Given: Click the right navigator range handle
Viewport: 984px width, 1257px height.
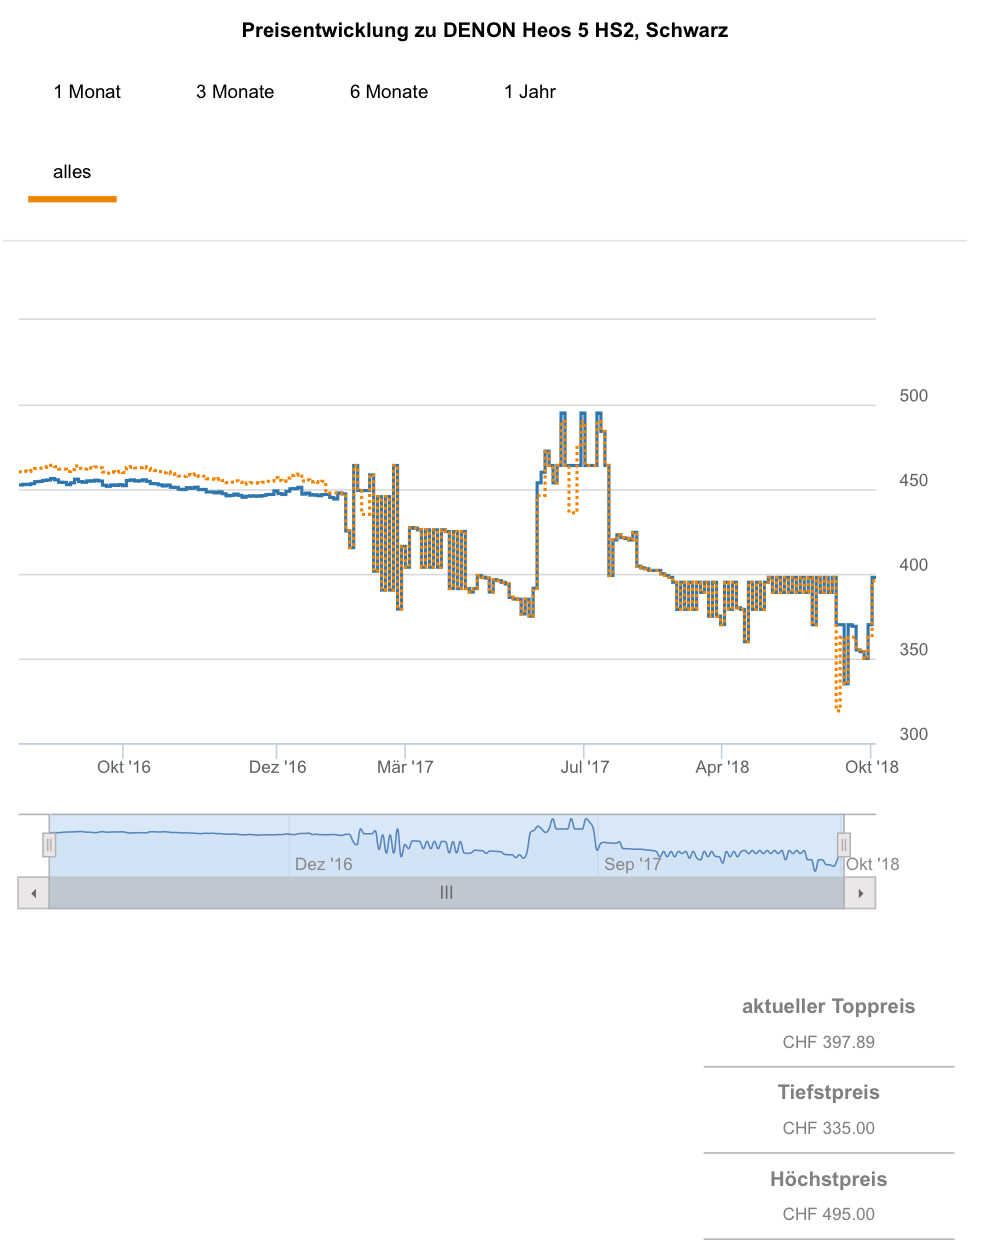Looking at the screenshot, I should tap(844, 845).
